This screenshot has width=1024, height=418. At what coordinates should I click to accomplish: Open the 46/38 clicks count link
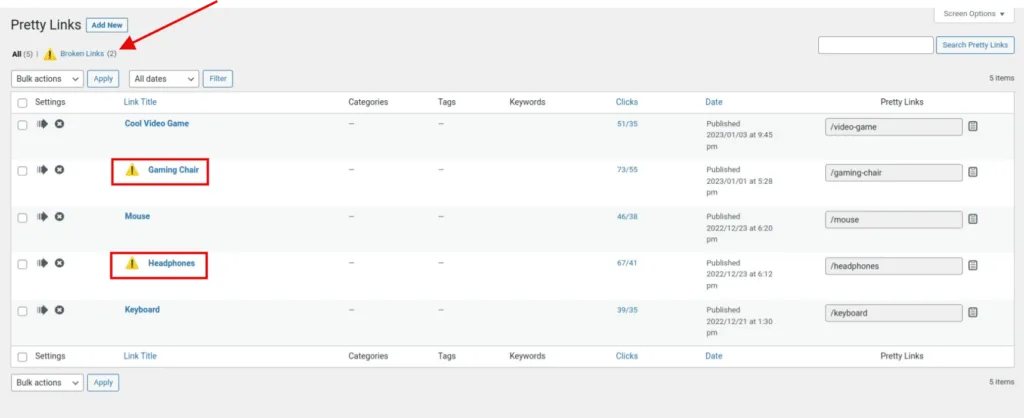click(x=627, y=216)
